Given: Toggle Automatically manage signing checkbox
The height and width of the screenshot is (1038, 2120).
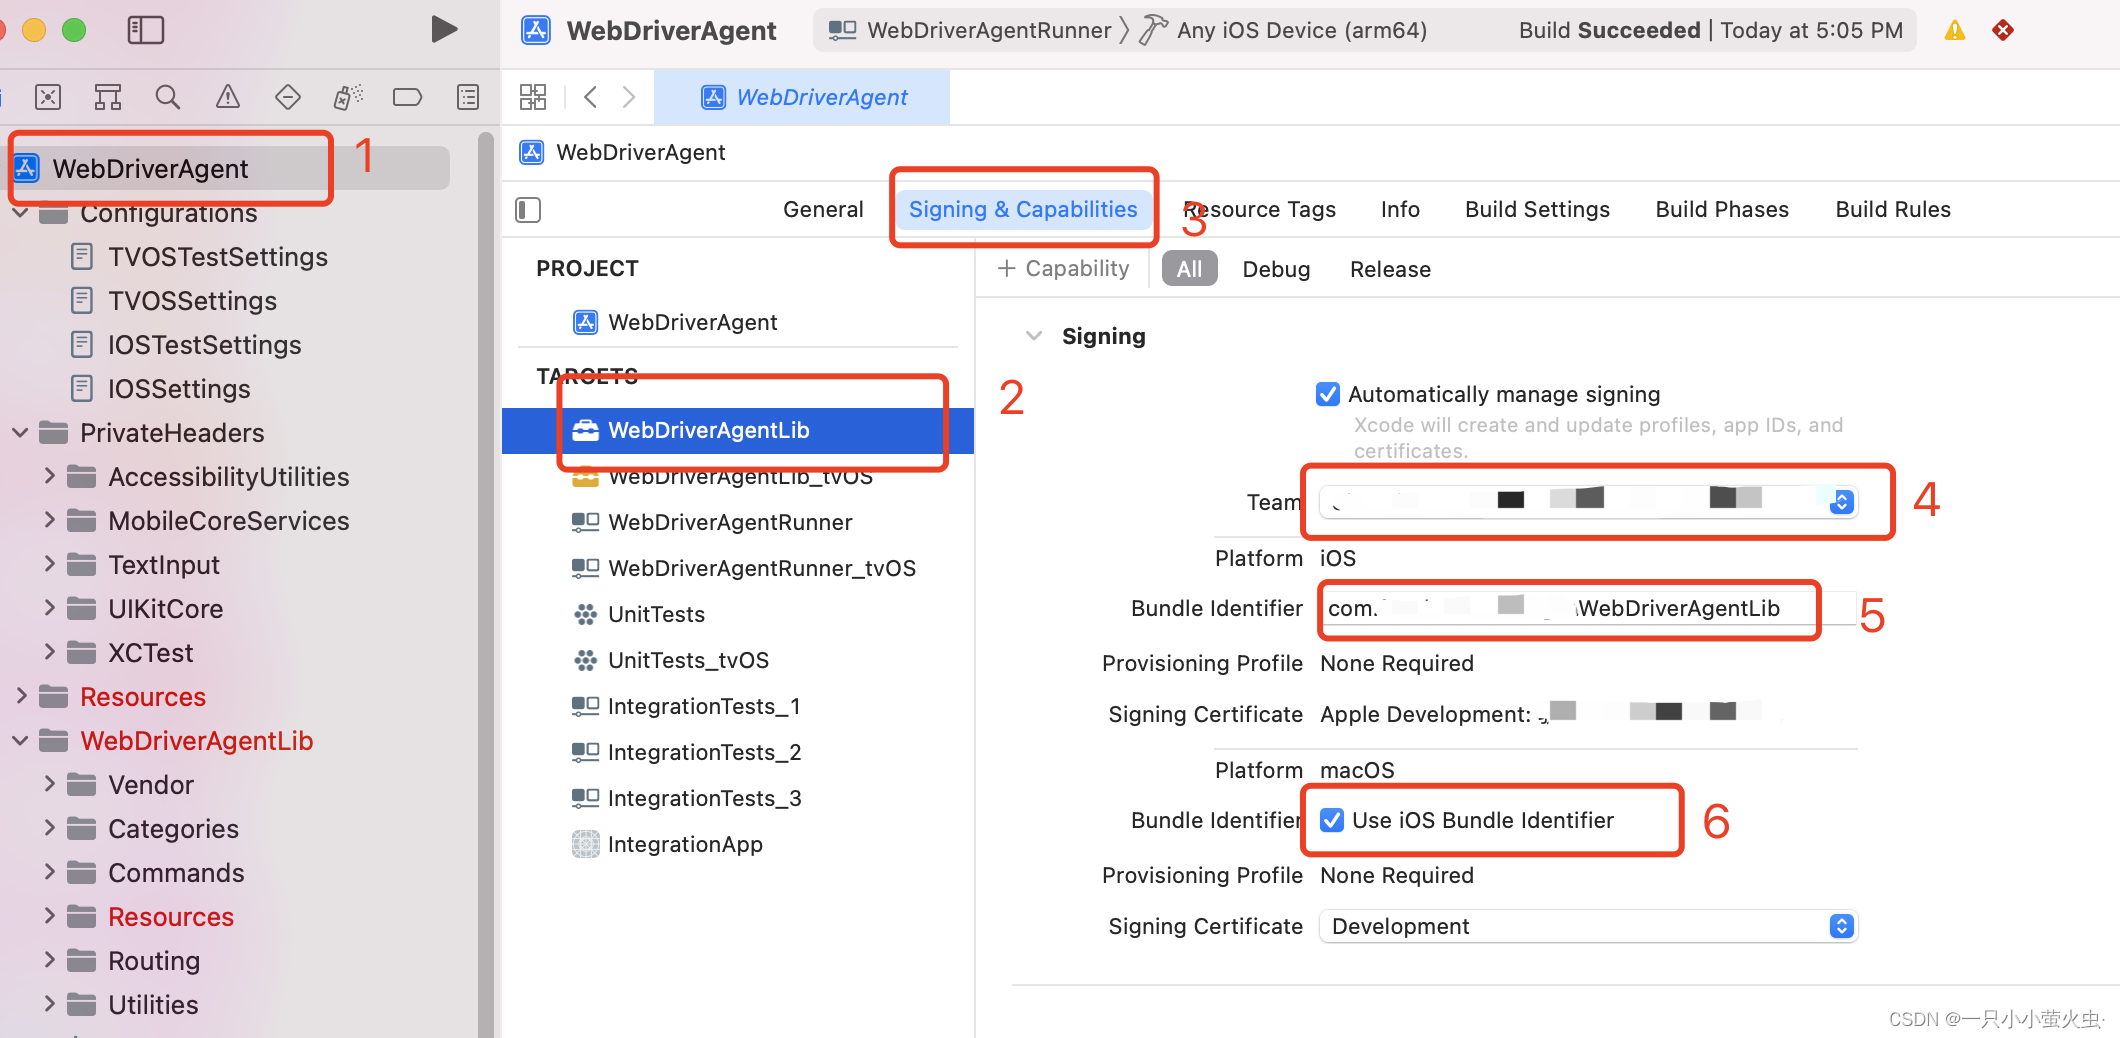Looking at the screenshot, I should tap(1328, 394).
